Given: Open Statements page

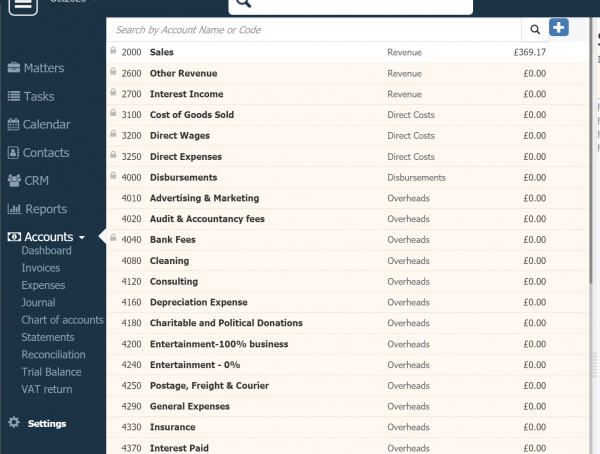Looking at the screenshot, I should click(x=48, y=337).
